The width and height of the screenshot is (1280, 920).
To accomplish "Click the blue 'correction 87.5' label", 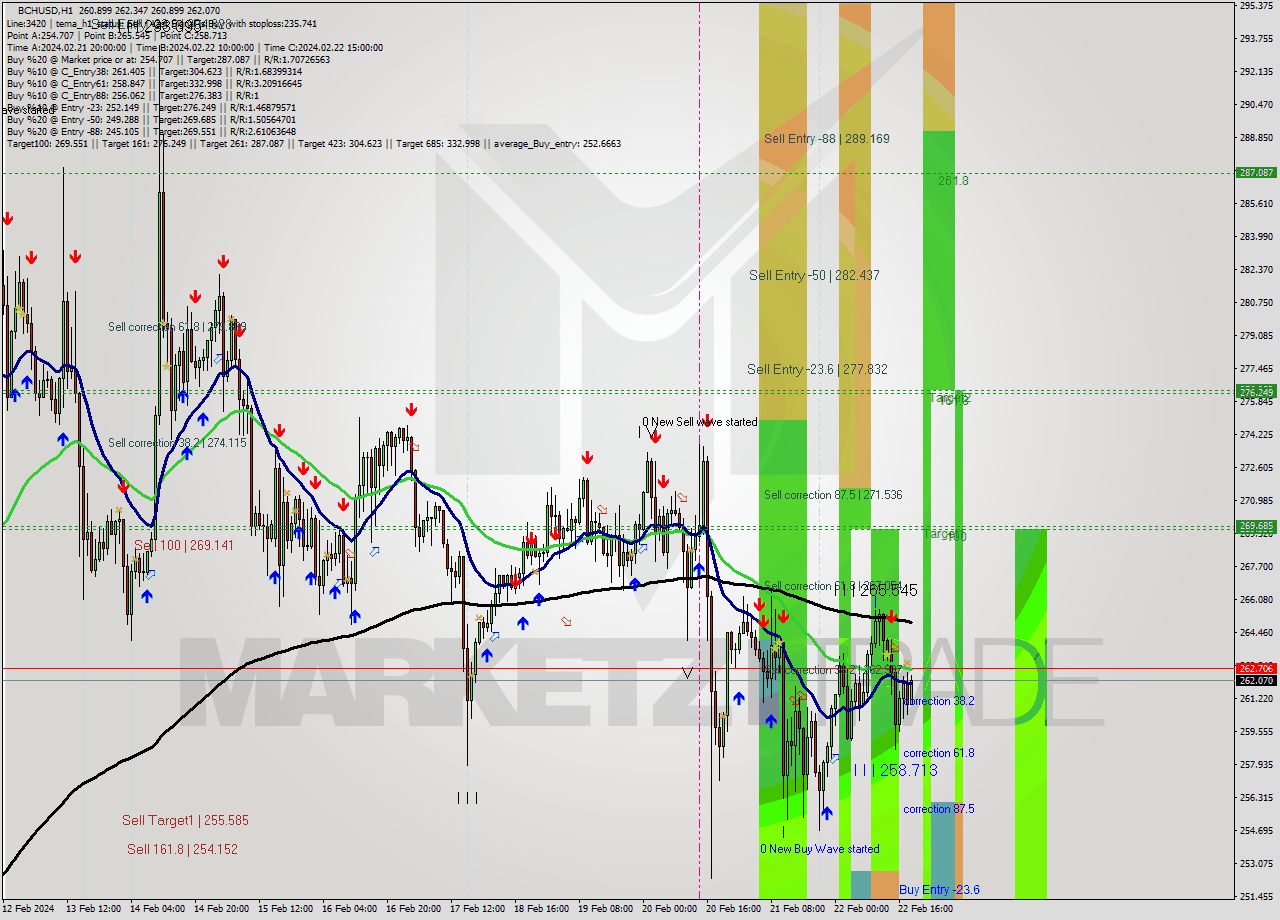I will pyautogui.click(x=938, y=809).
